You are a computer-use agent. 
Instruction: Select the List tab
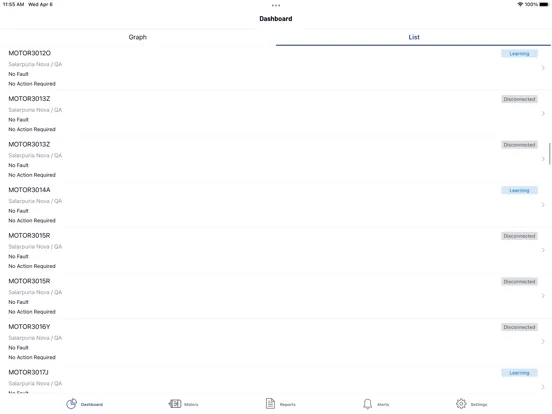click(414, 37)
